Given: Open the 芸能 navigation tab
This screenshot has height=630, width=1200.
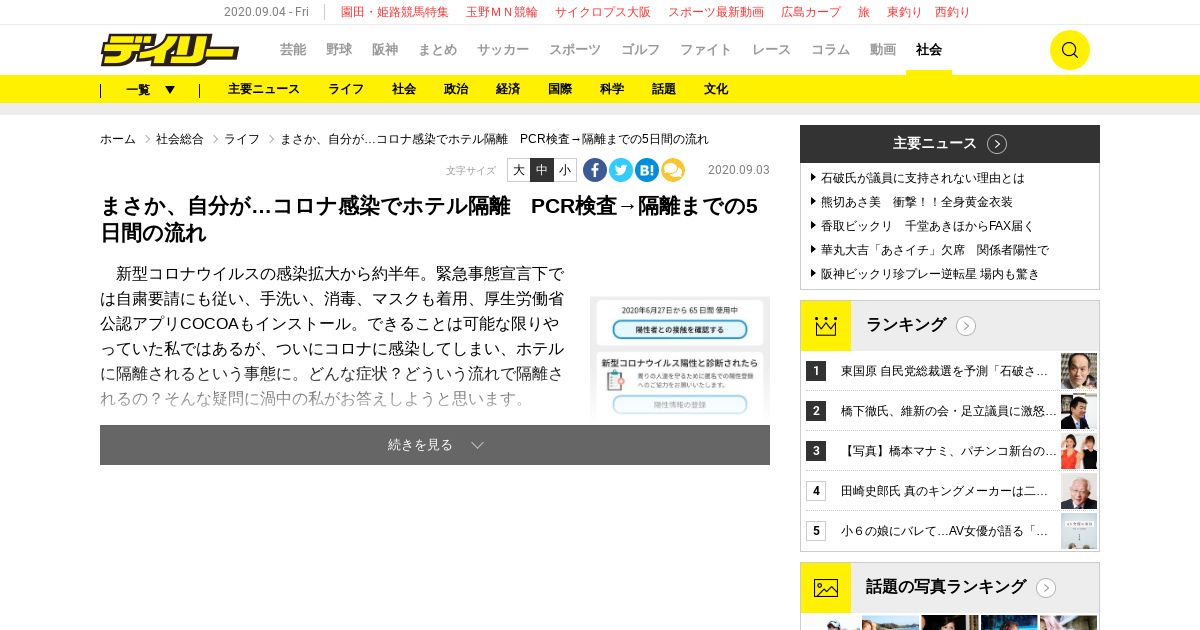Looking at the screenshot, I should pyautogui.click(x=293, y=50).
